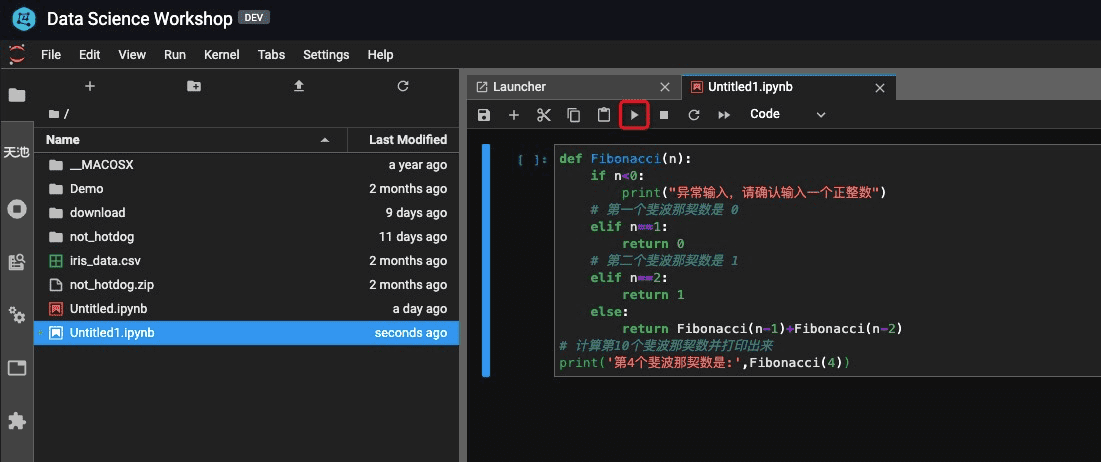This screenshot has width=1101, height=462.
Task: Click the blue cell collapser bar
Action: click(x=486, y=261)
